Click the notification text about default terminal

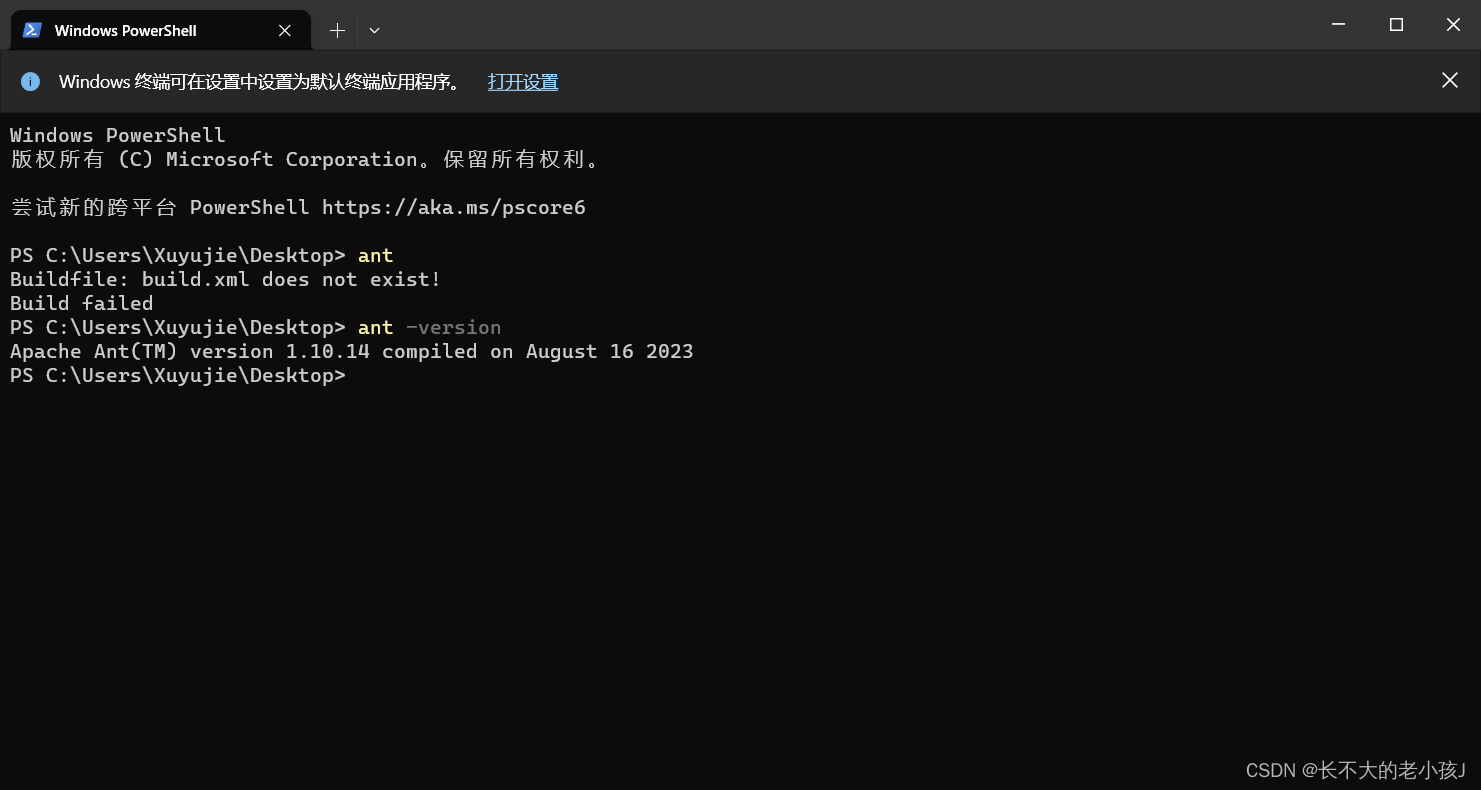point(262,82)
